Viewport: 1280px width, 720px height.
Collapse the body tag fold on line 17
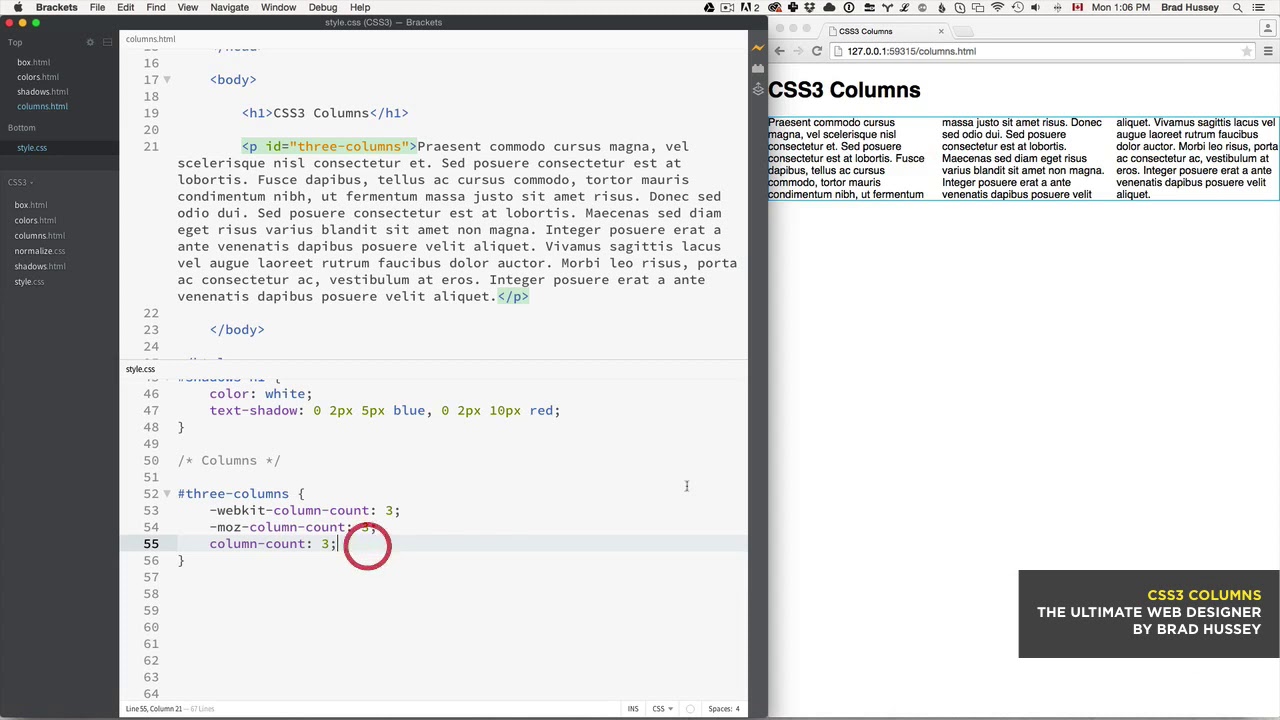167,79
